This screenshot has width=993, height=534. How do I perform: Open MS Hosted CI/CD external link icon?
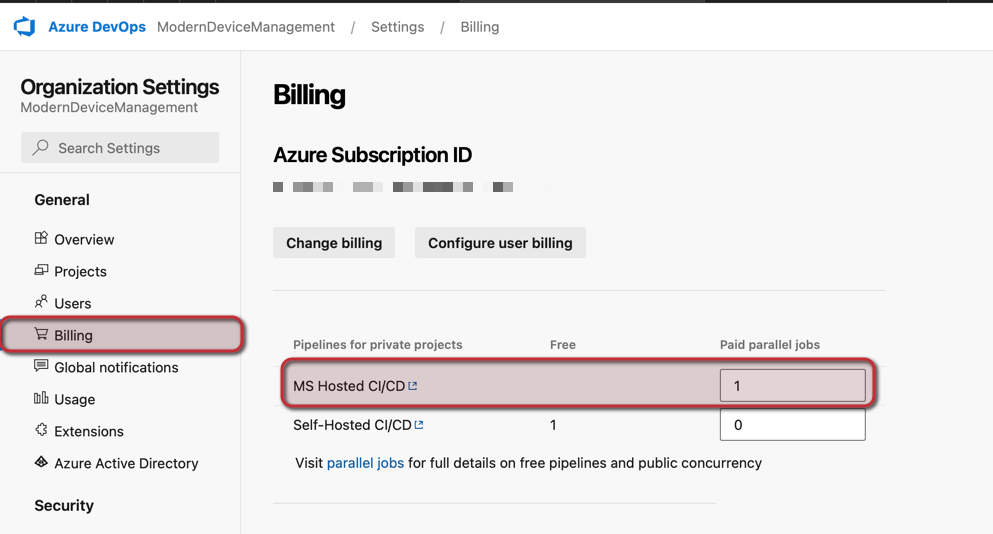(413, 386)
